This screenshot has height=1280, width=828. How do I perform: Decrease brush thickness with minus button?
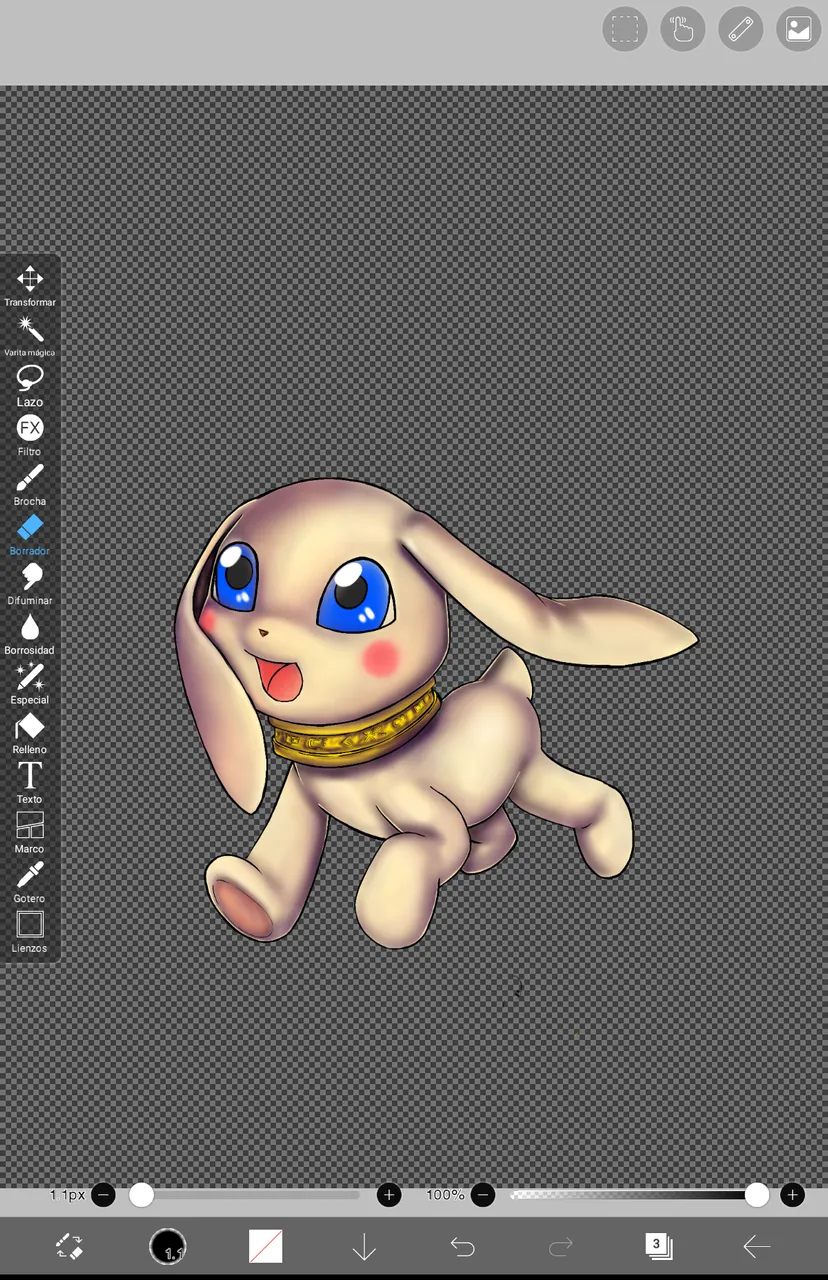point(103,1195)
